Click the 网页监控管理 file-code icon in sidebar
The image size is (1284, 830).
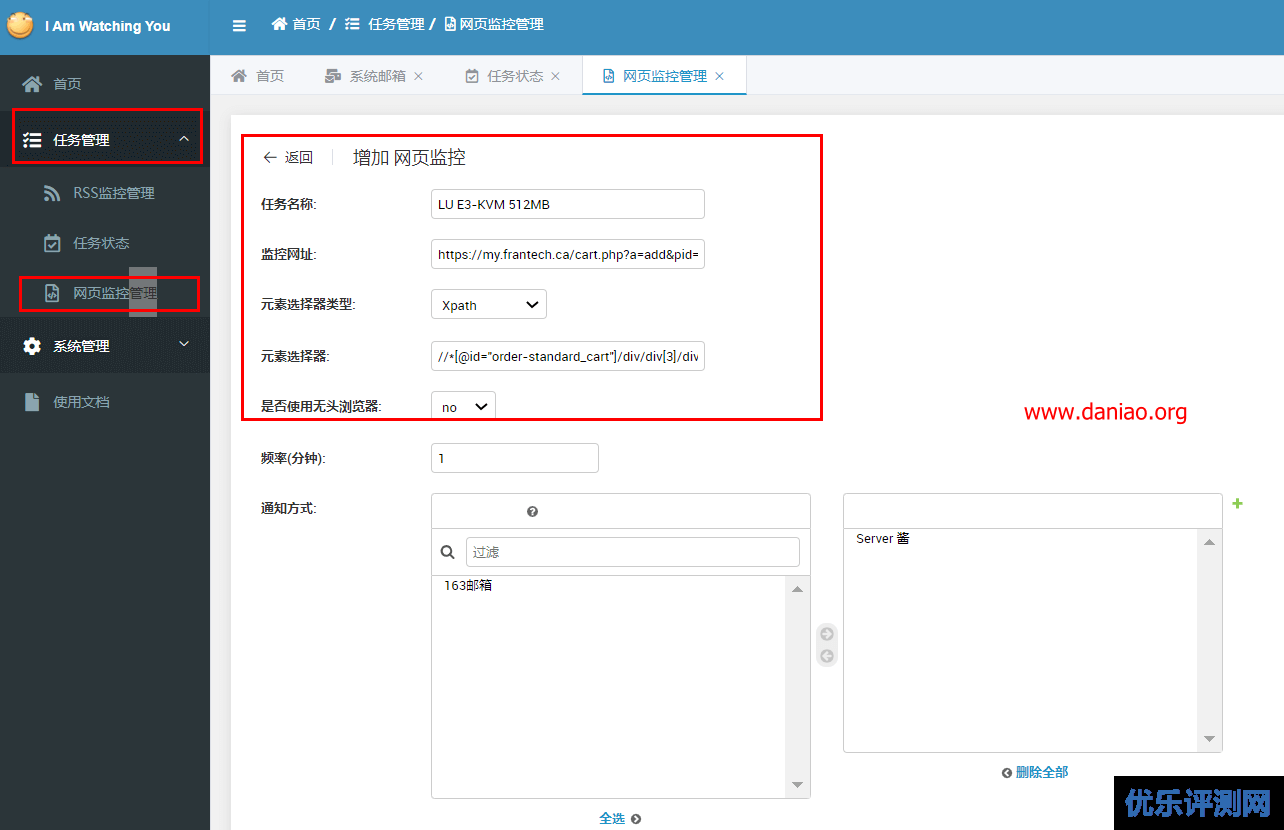[52, 293]
